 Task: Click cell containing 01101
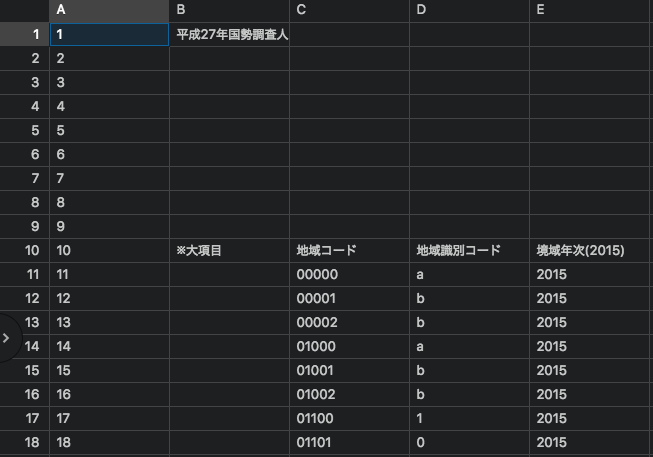pos(349,442)
